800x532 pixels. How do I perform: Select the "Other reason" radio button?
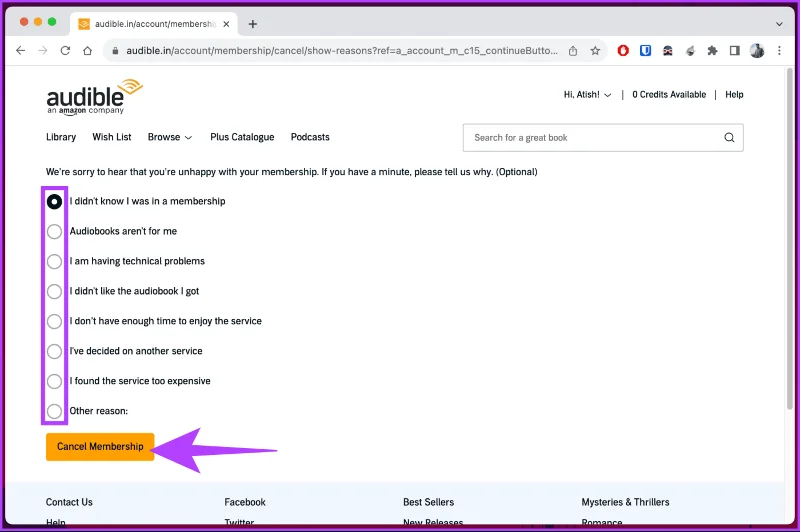[x=54, y=411]
